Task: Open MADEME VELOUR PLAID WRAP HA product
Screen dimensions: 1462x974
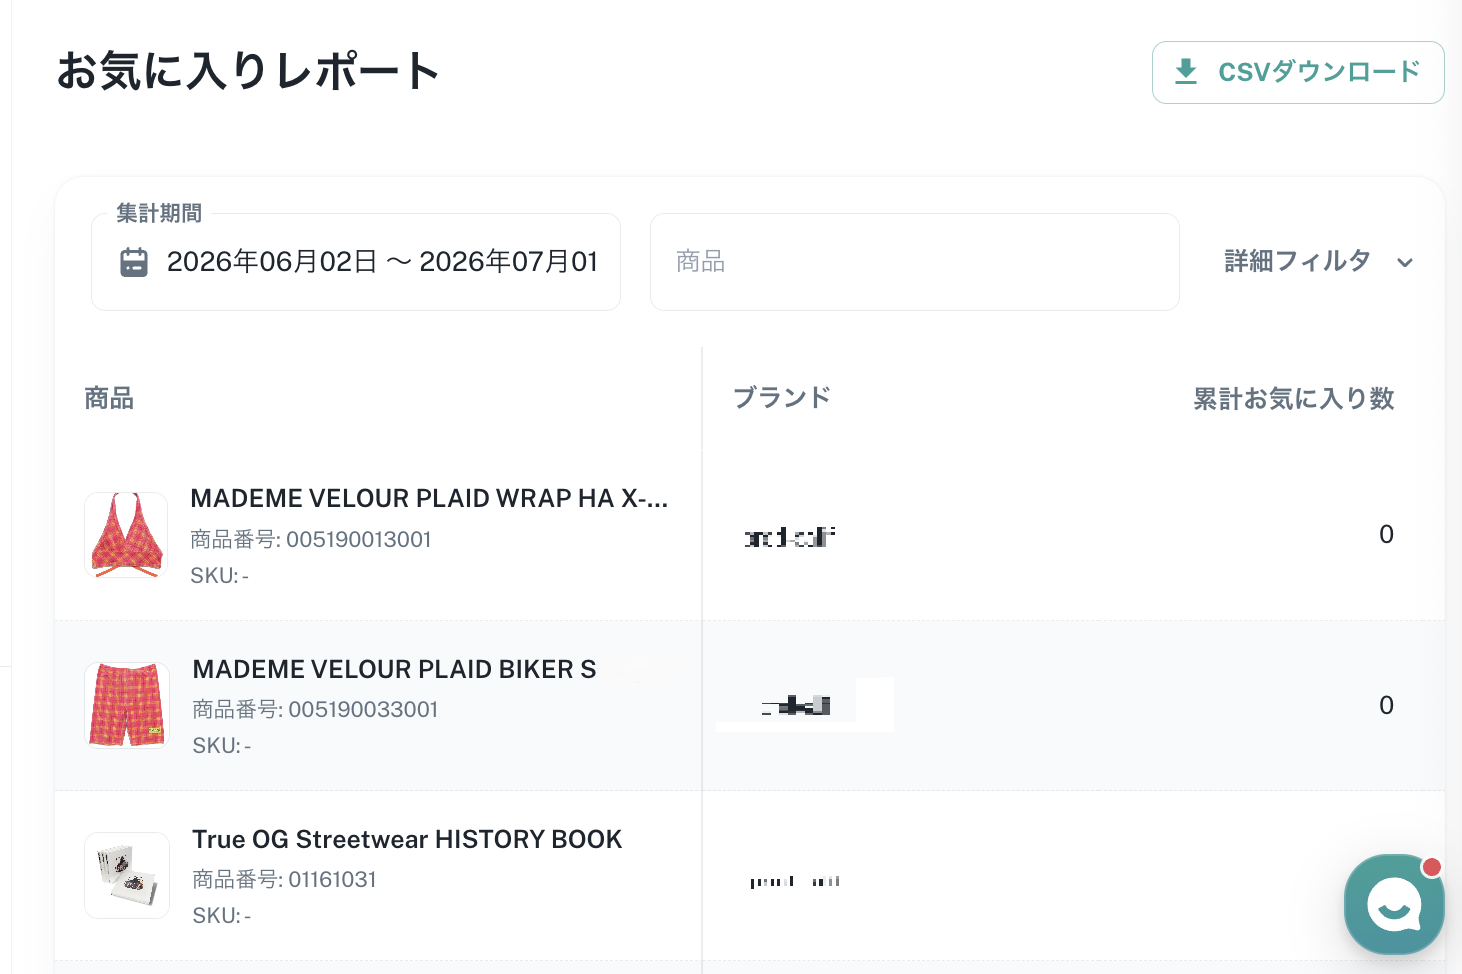Action: (x=429, y=498)
